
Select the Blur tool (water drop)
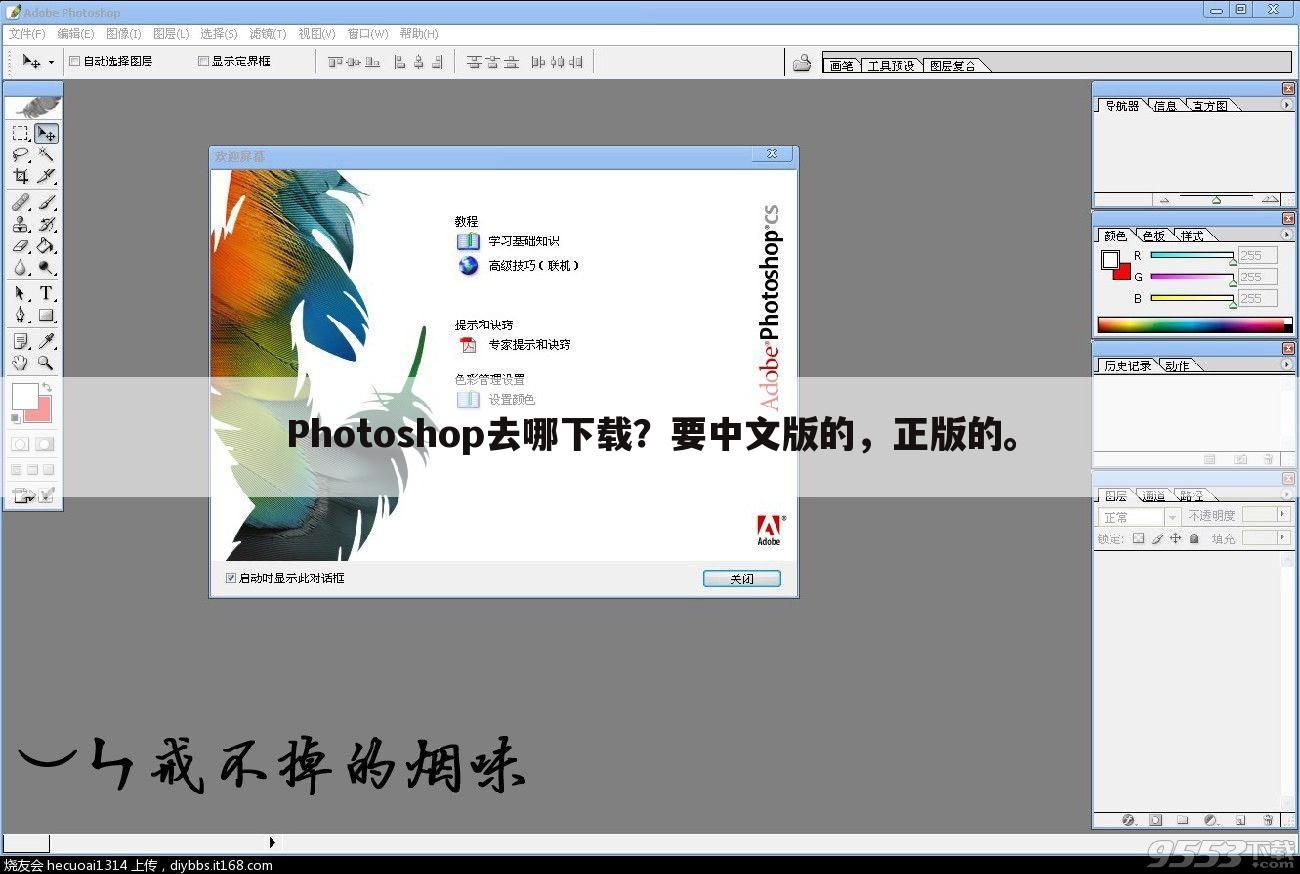(x=20, y=268)
